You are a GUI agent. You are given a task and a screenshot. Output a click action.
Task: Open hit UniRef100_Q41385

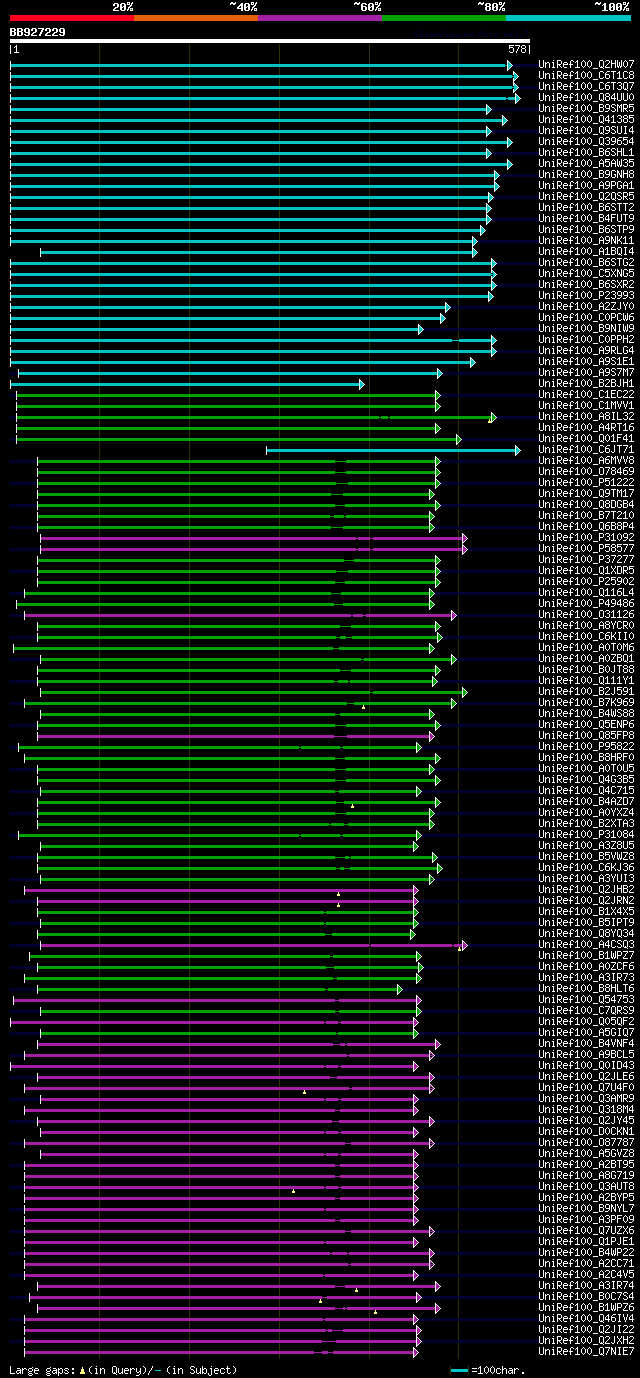pos(586,119)
